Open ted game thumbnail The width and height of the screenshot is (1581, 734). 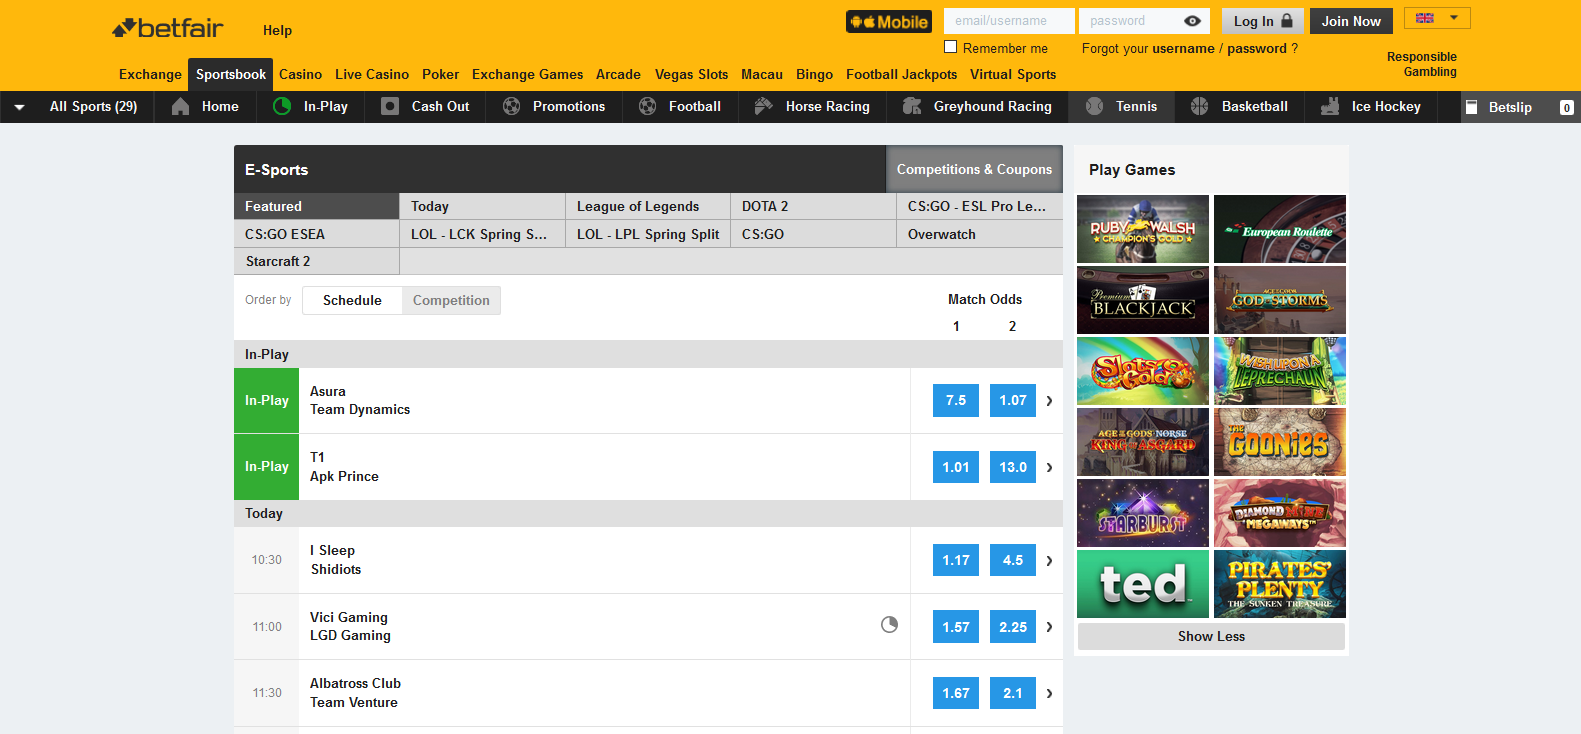click(1143, 584)
